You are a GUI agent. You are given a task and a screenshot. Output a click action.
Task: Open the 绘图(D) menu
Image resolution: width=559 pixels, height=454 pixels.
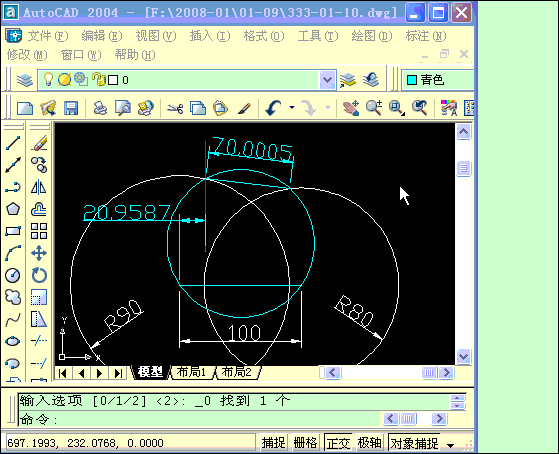(x=371, y=36)
